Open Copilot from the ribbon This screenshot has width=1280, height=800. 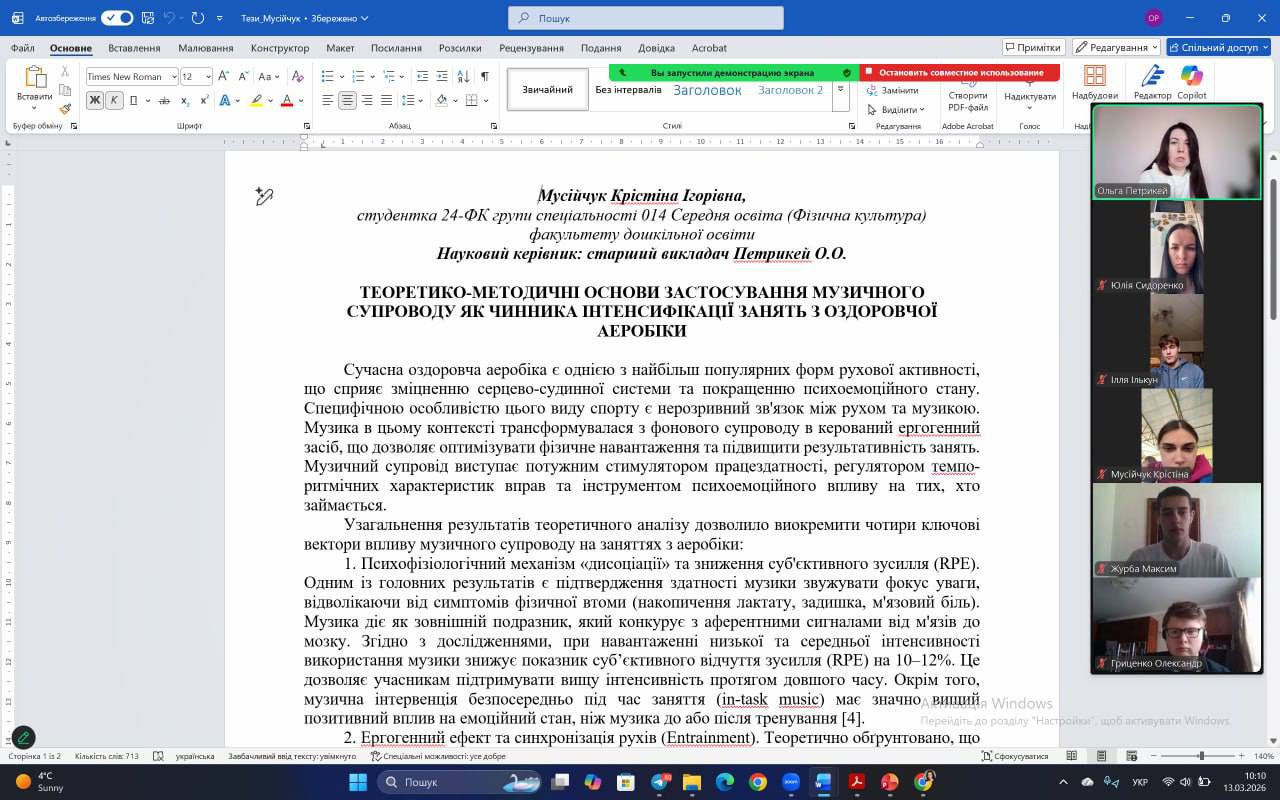click(x=1192, y=82)
